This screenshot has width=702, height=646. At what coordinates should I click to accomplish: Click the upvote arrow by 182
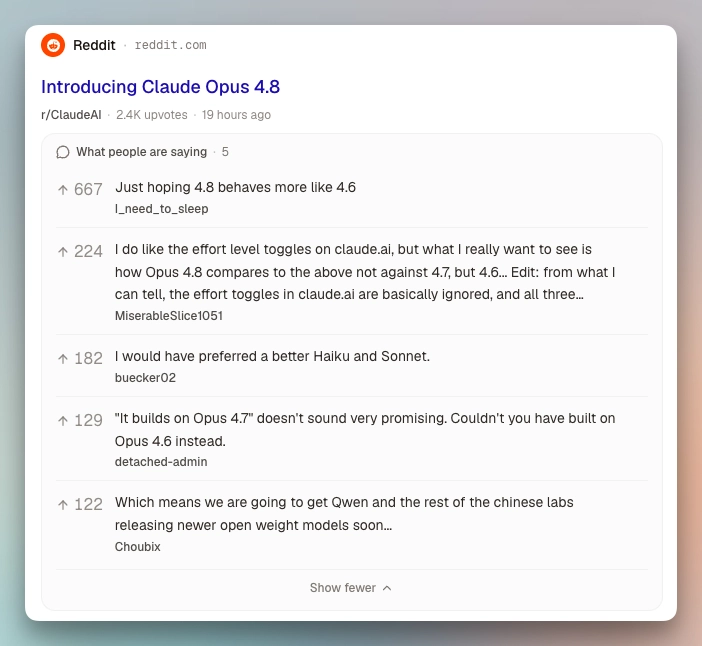coord(63,359)
